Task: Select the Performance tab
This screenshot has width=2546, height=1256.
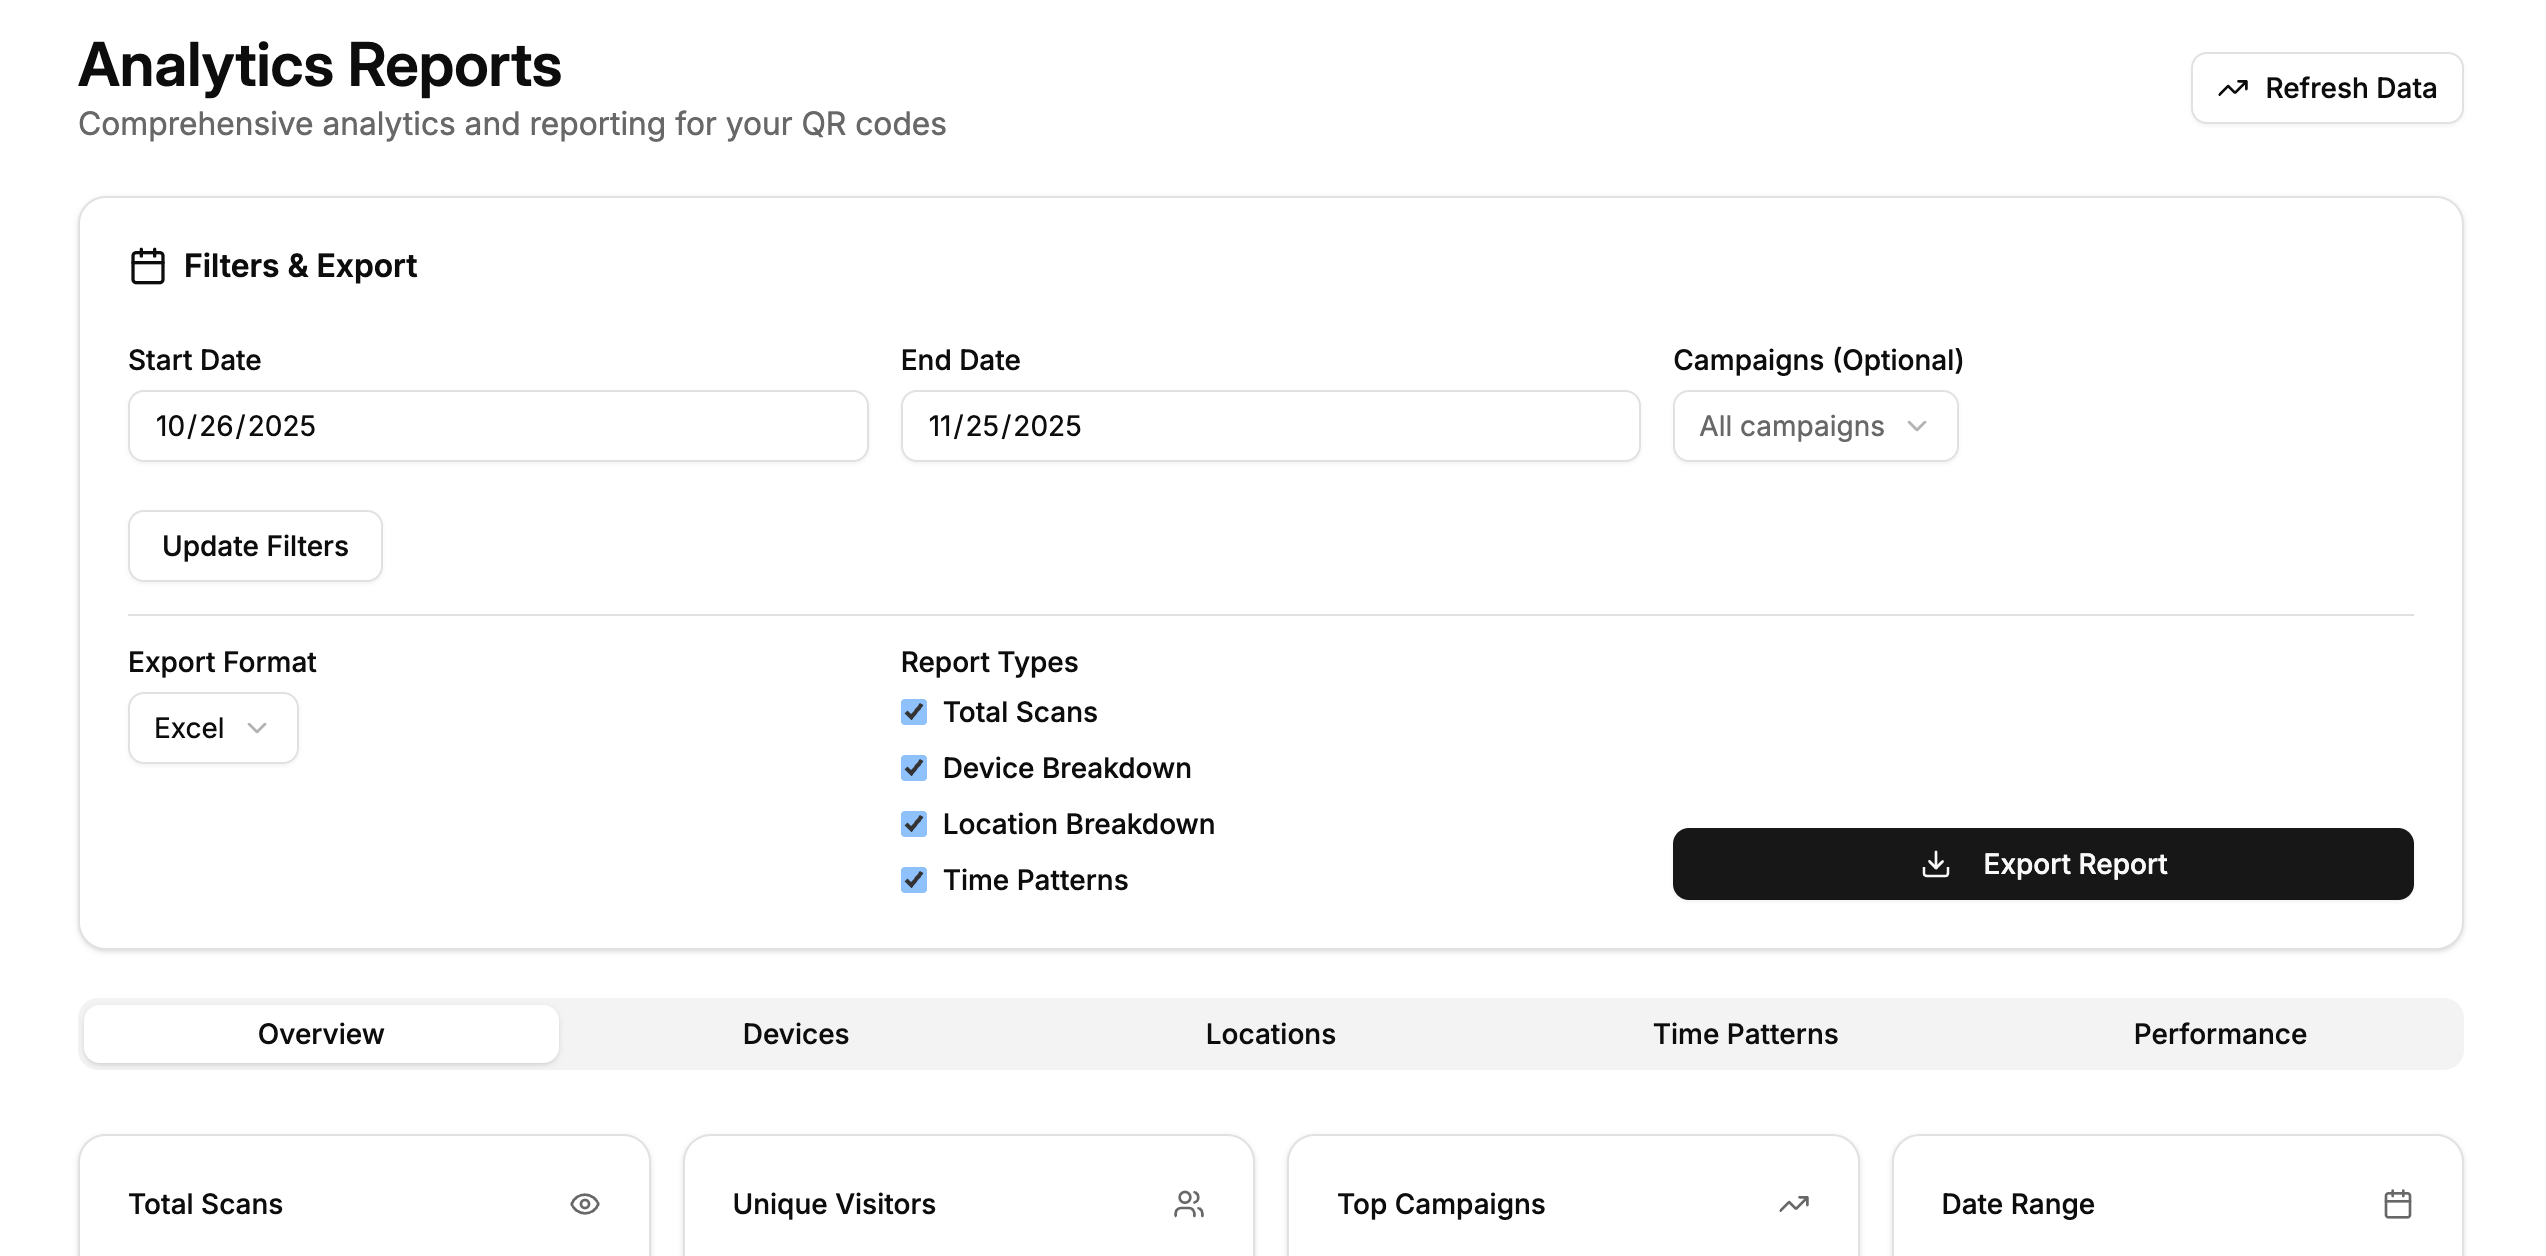Action: point(2220,1034)
